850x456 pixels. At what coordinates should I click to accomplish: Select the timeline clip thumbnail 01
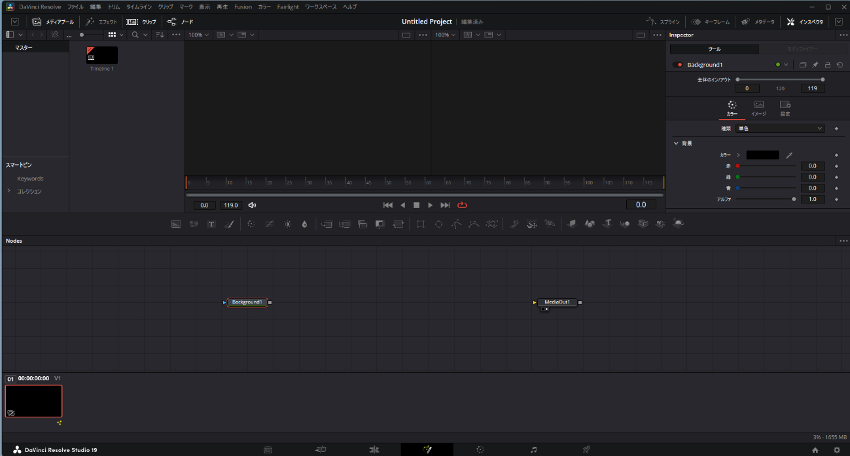point(34,401)
